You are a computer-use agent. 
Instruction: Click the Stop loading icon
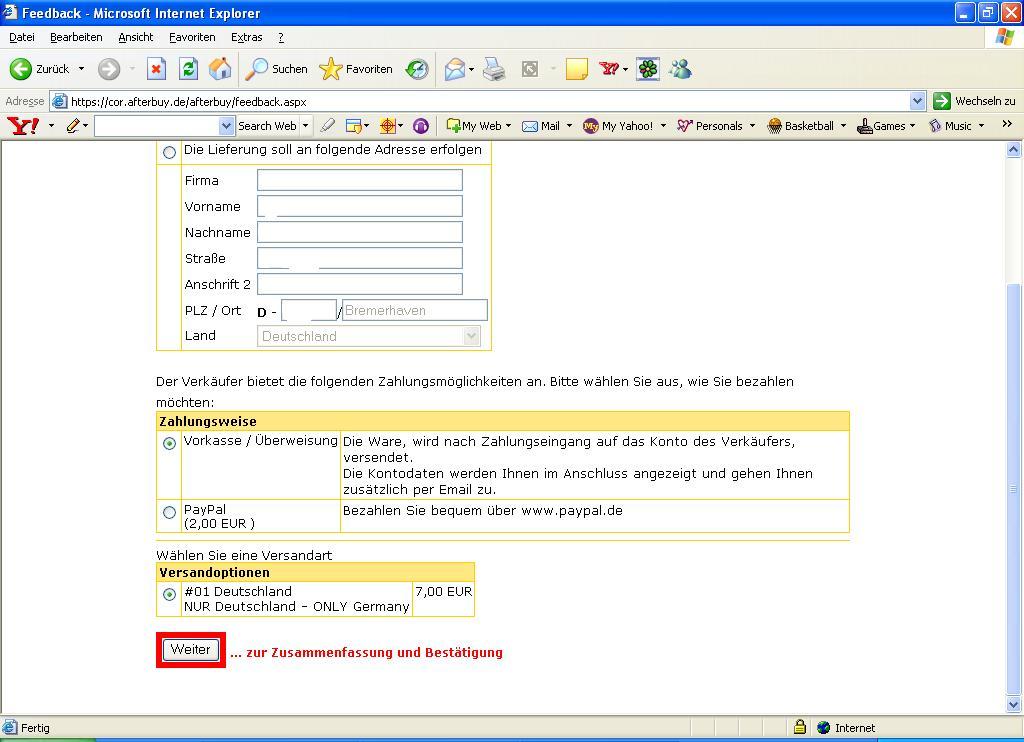tap(156, 69)
